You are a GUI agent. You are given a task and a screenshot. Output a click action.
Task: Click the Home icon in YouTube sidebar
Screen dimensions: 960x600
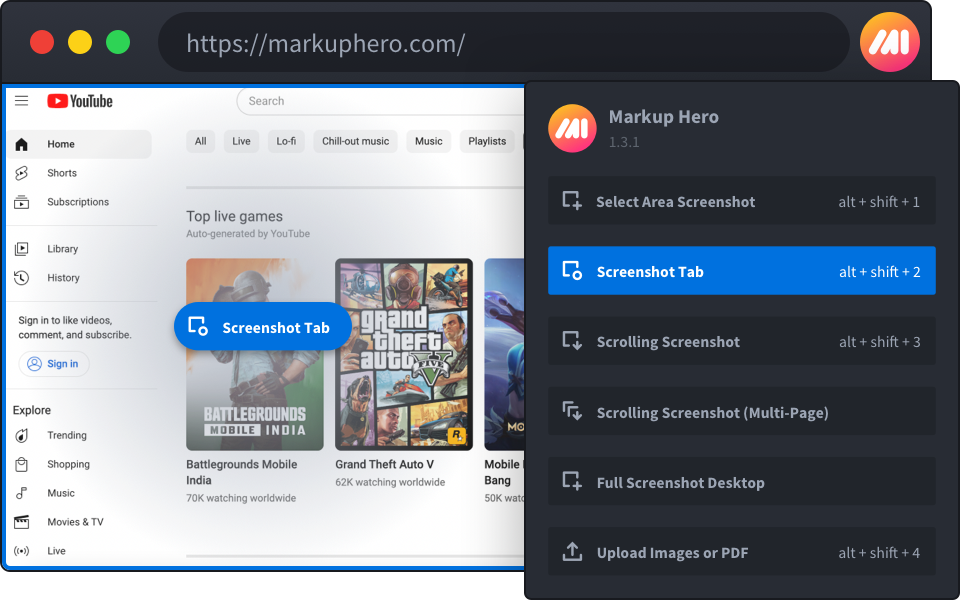21,144
